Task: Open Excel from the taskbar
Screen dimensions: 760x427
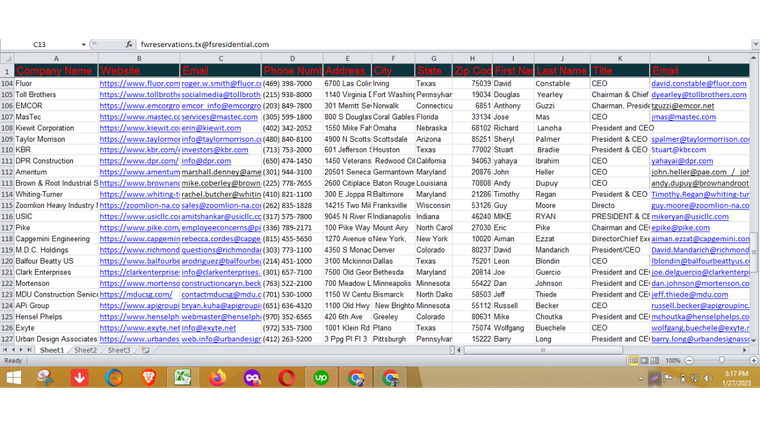Action: 183,378
